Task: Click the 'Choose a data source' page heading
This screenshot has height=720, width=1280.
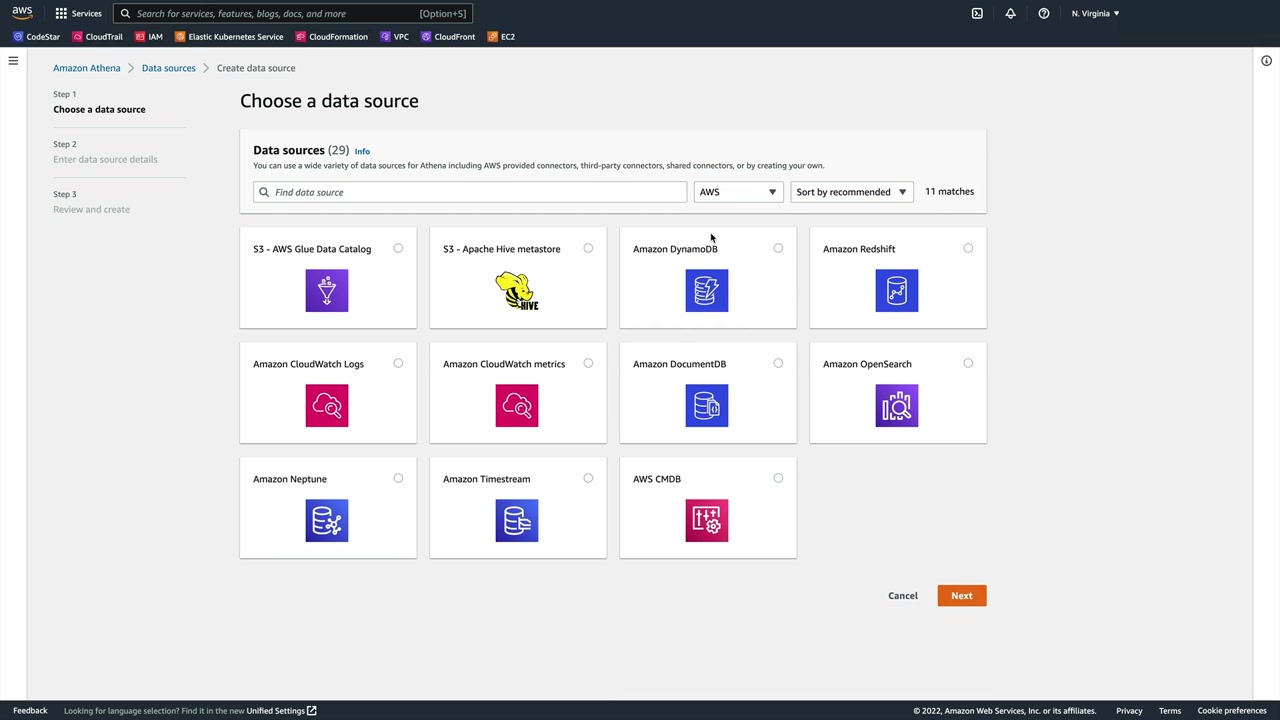Action: click(329, 101)
